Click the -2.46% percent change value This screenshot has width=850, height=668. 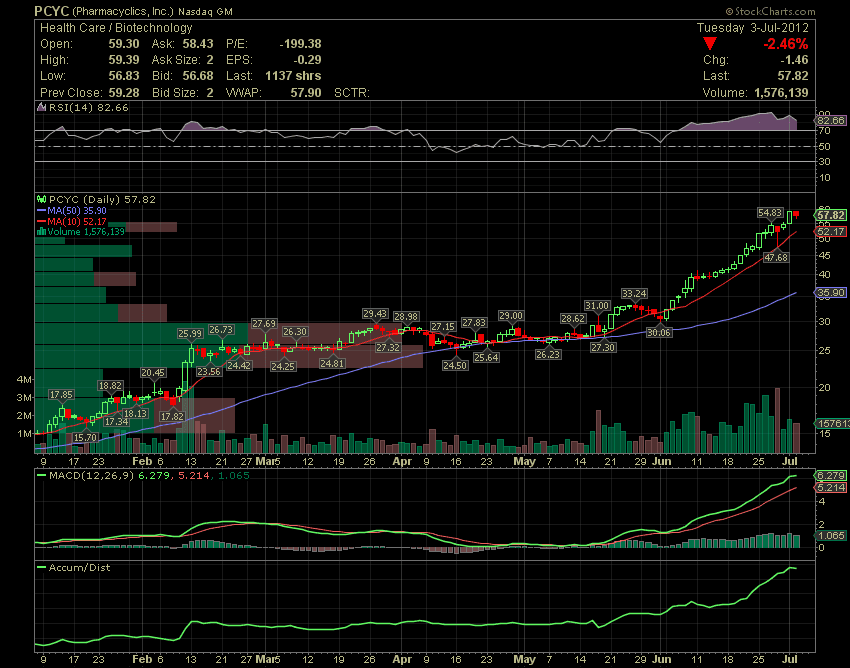[785, 44]
